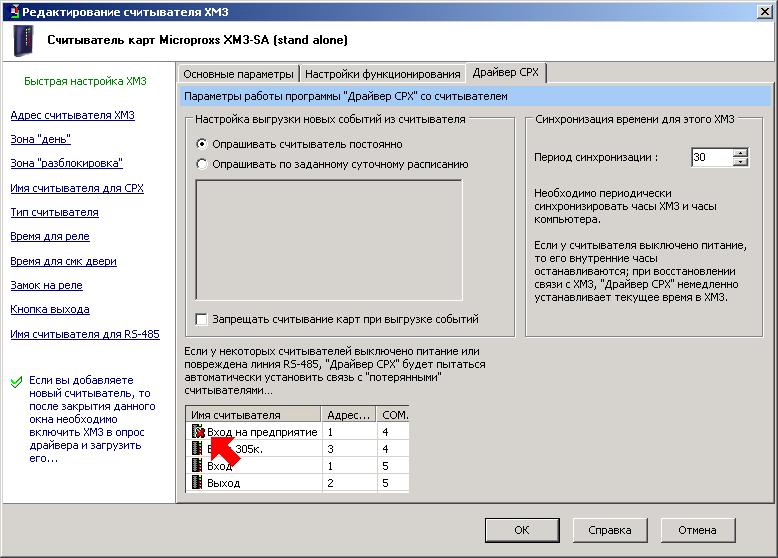
Task: Decrease the sync period value
Action: click(740, 162)
